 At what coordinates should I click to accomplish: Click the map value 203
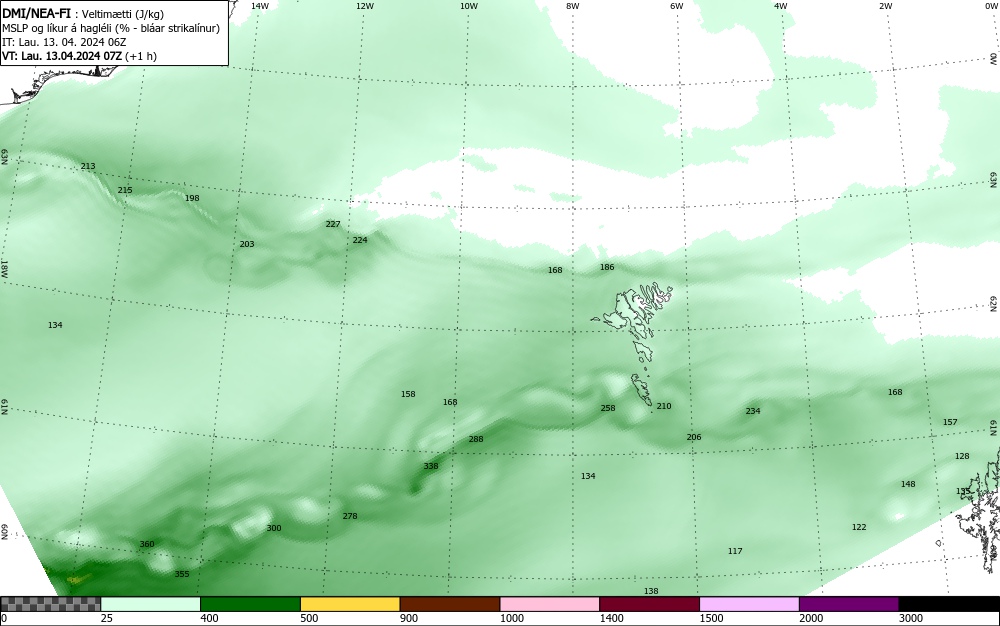click(247, 244)
